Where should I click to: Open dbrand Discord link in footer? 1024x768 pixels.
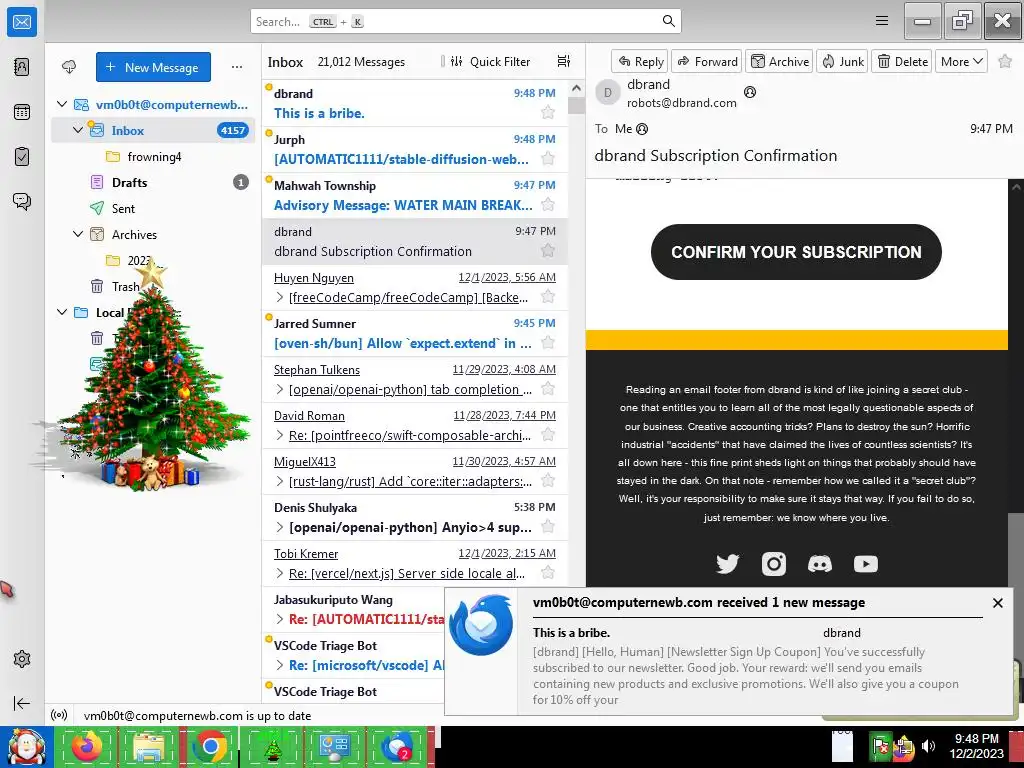820,564
